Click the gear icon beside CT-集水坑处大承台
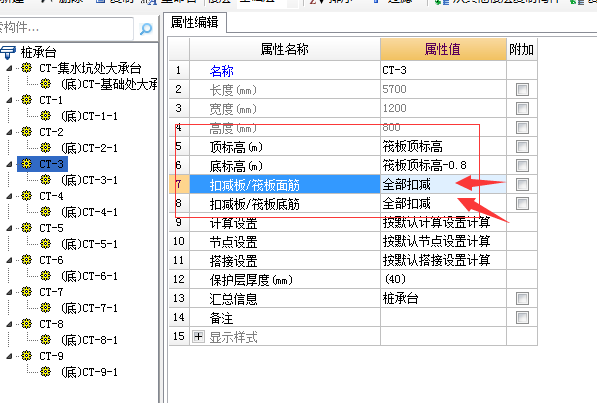597x403 pixels. (x=26, y=68)
